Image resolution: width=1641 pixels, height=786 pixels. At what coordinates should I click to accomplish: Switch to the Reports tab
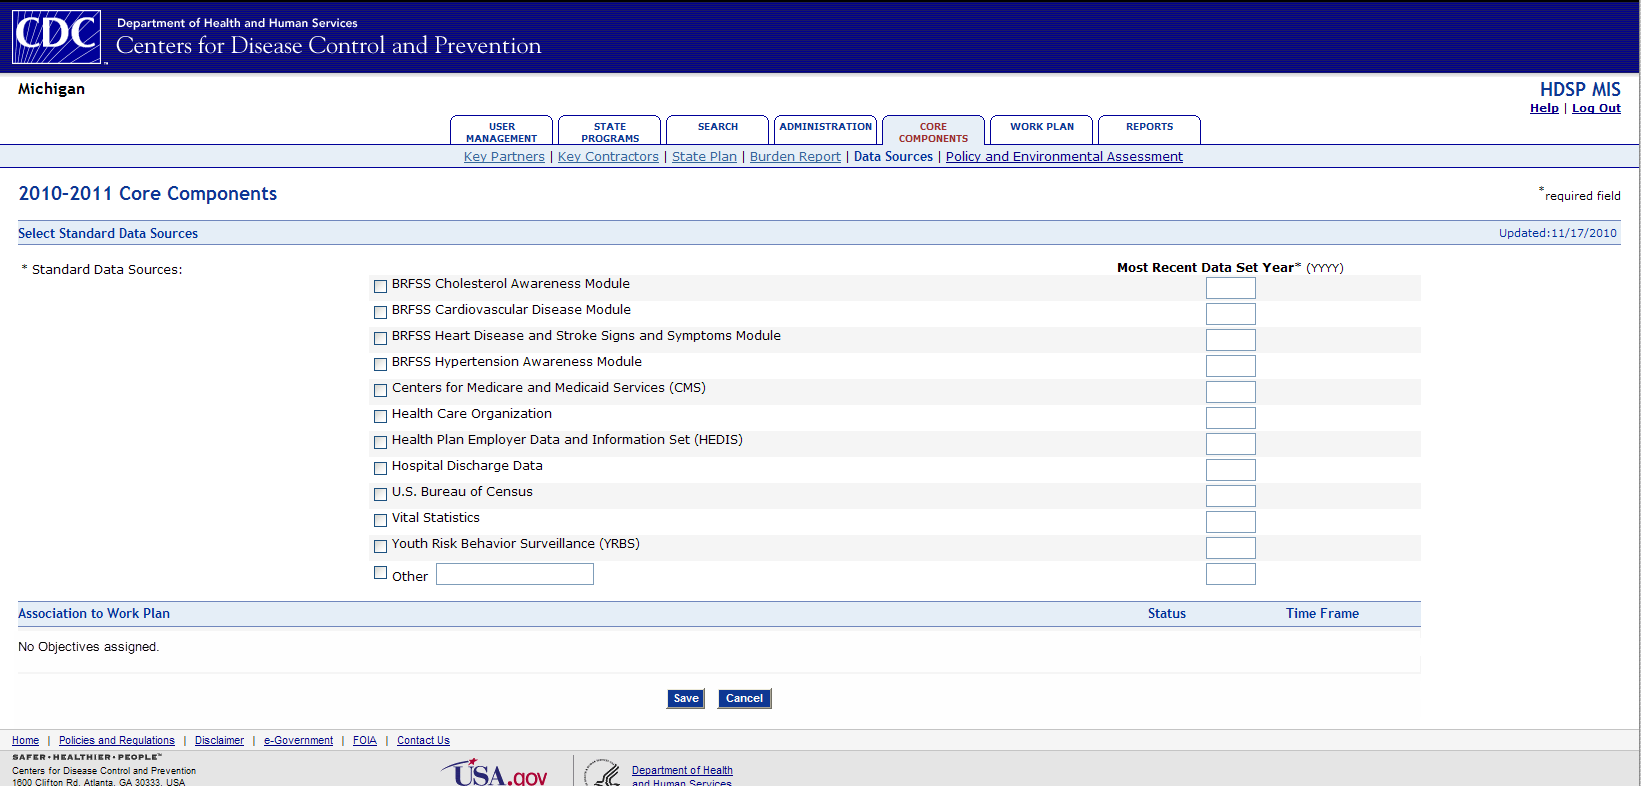click(x=1150, y=130)
